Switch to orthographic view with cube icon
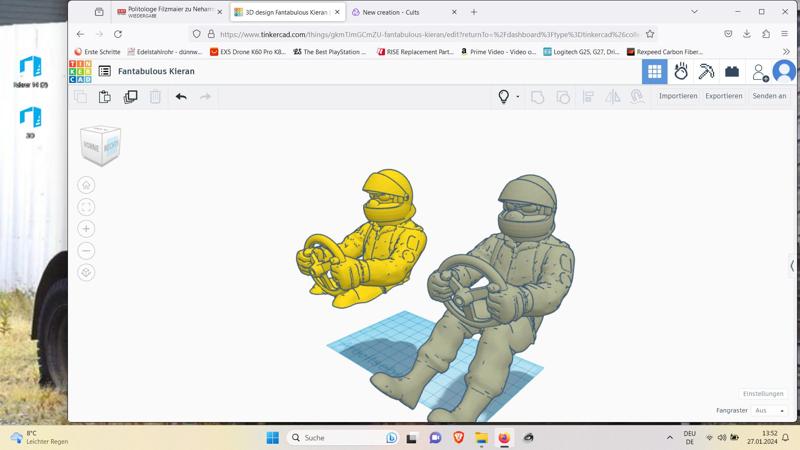 [x=86, y=272]
